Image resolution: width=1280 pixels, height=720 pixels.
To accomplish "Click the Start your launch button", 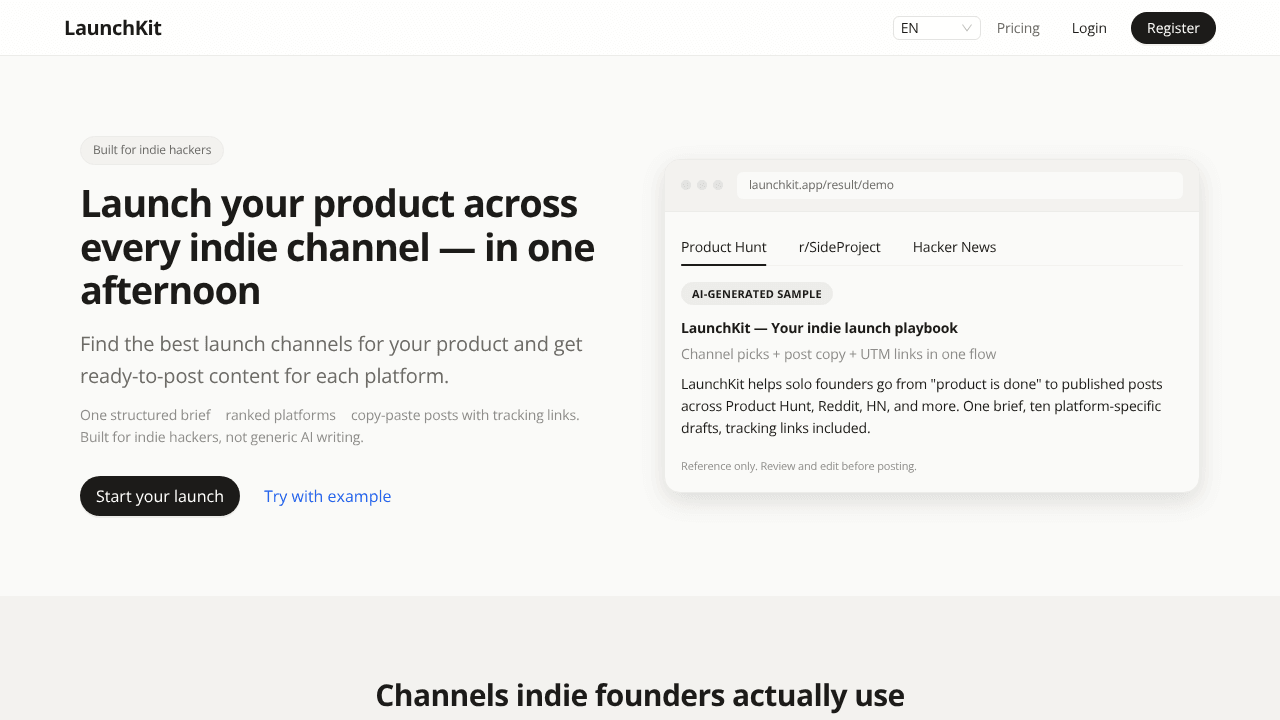I will pyautogui.click(x=160, y=496).
